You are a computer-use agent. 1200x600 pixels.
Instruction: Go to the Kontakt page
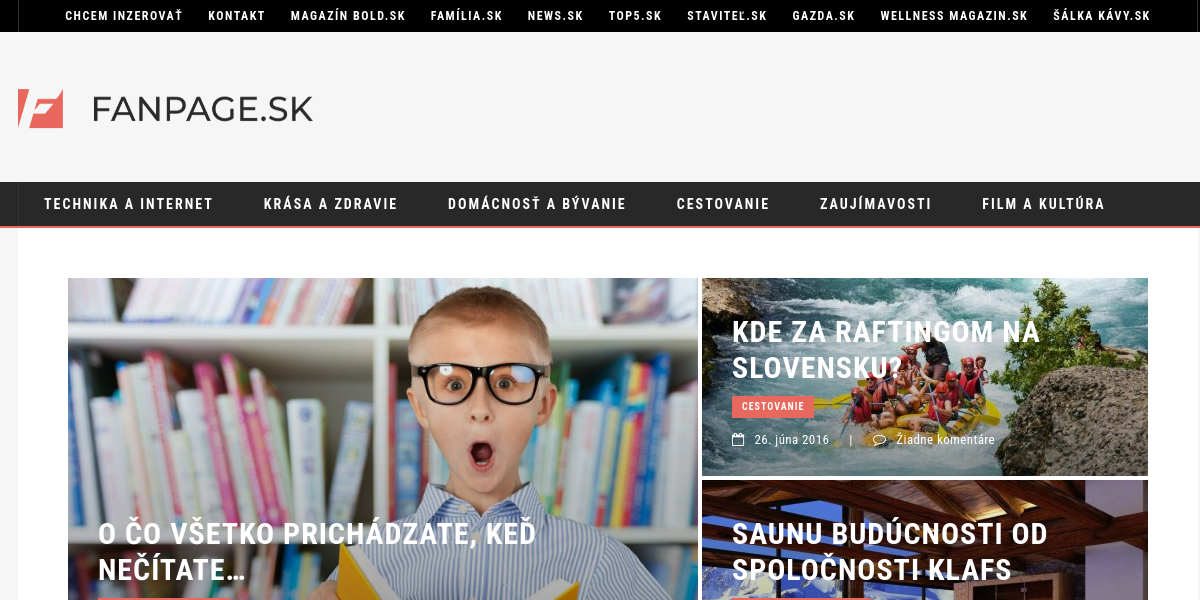237,16
